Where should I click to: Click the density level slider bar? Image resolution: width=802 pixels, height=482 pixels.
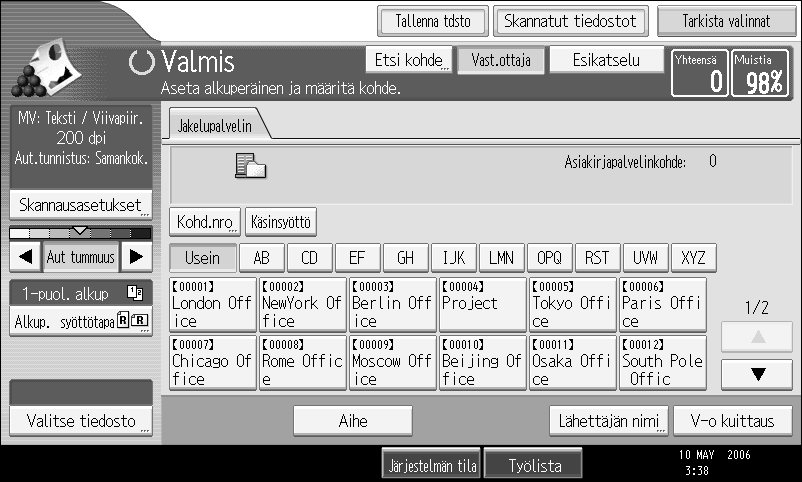(80, 233)
